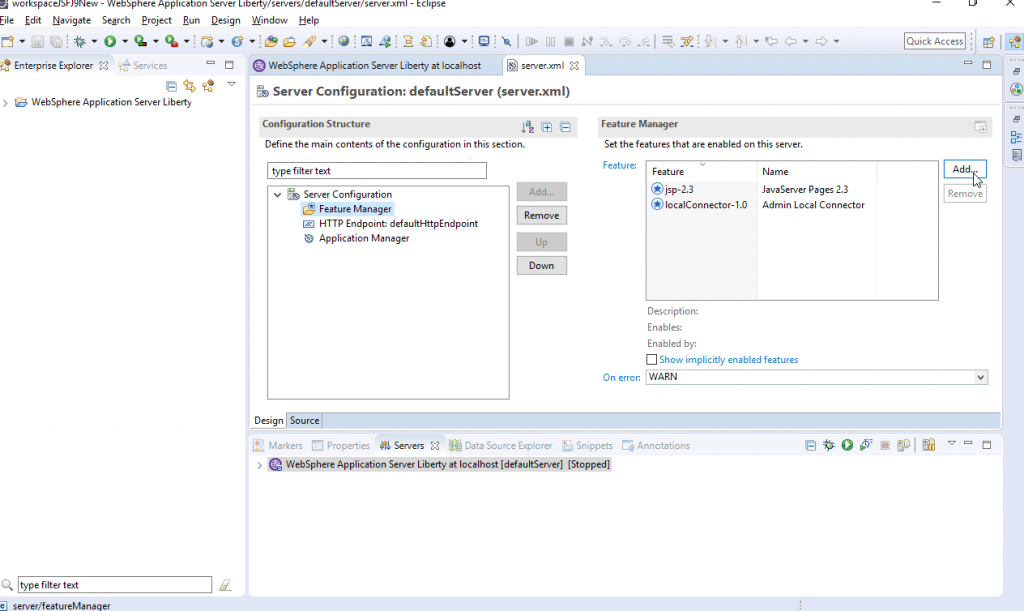Open the Navigate menu

tap(71, 20)
